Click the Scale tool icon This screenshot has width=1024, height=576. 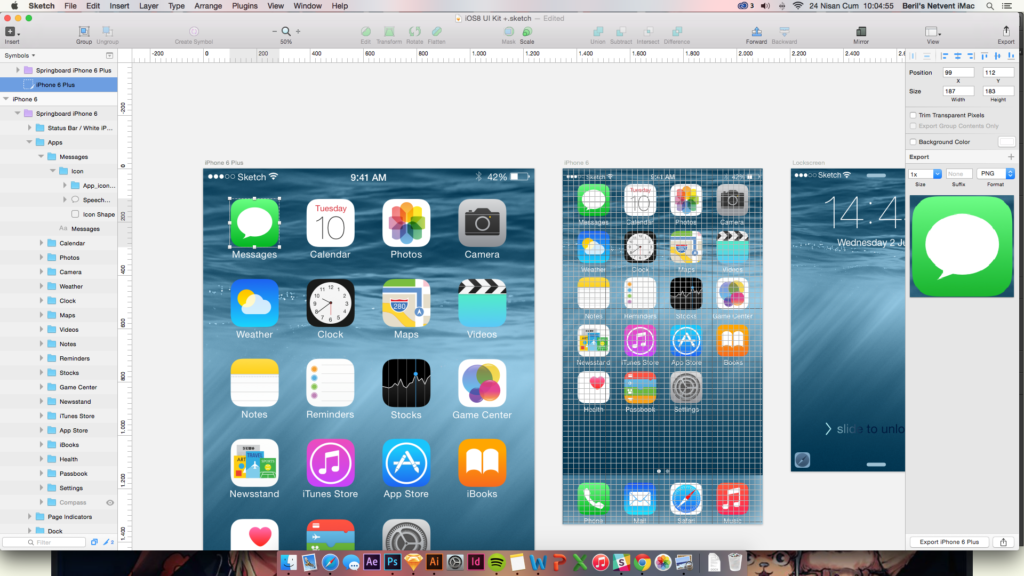tap(526, 32)
